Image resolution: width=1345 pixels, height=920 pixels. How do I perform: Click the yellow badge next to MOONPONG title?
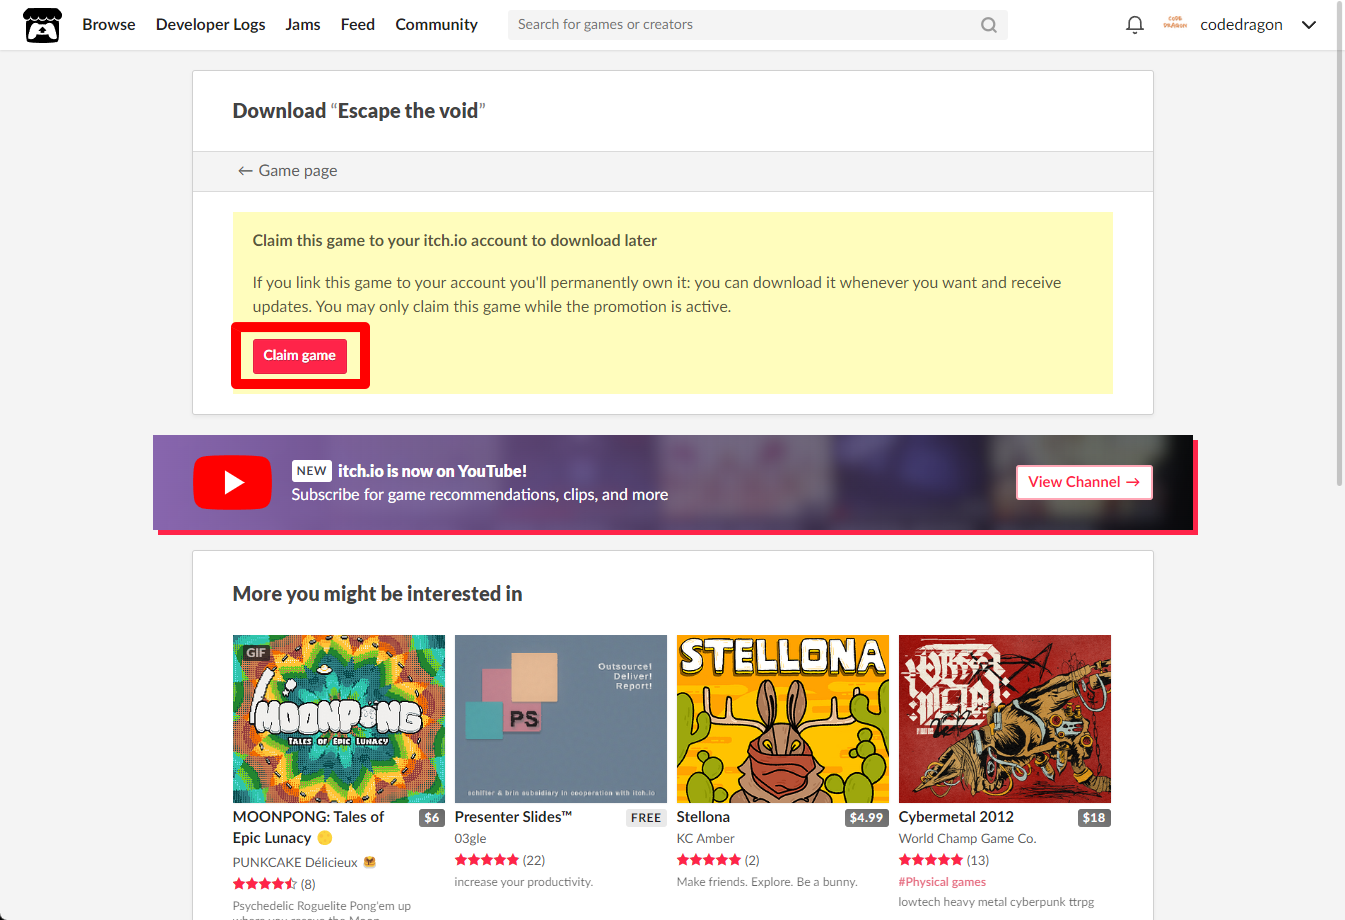tap(324, 838)
